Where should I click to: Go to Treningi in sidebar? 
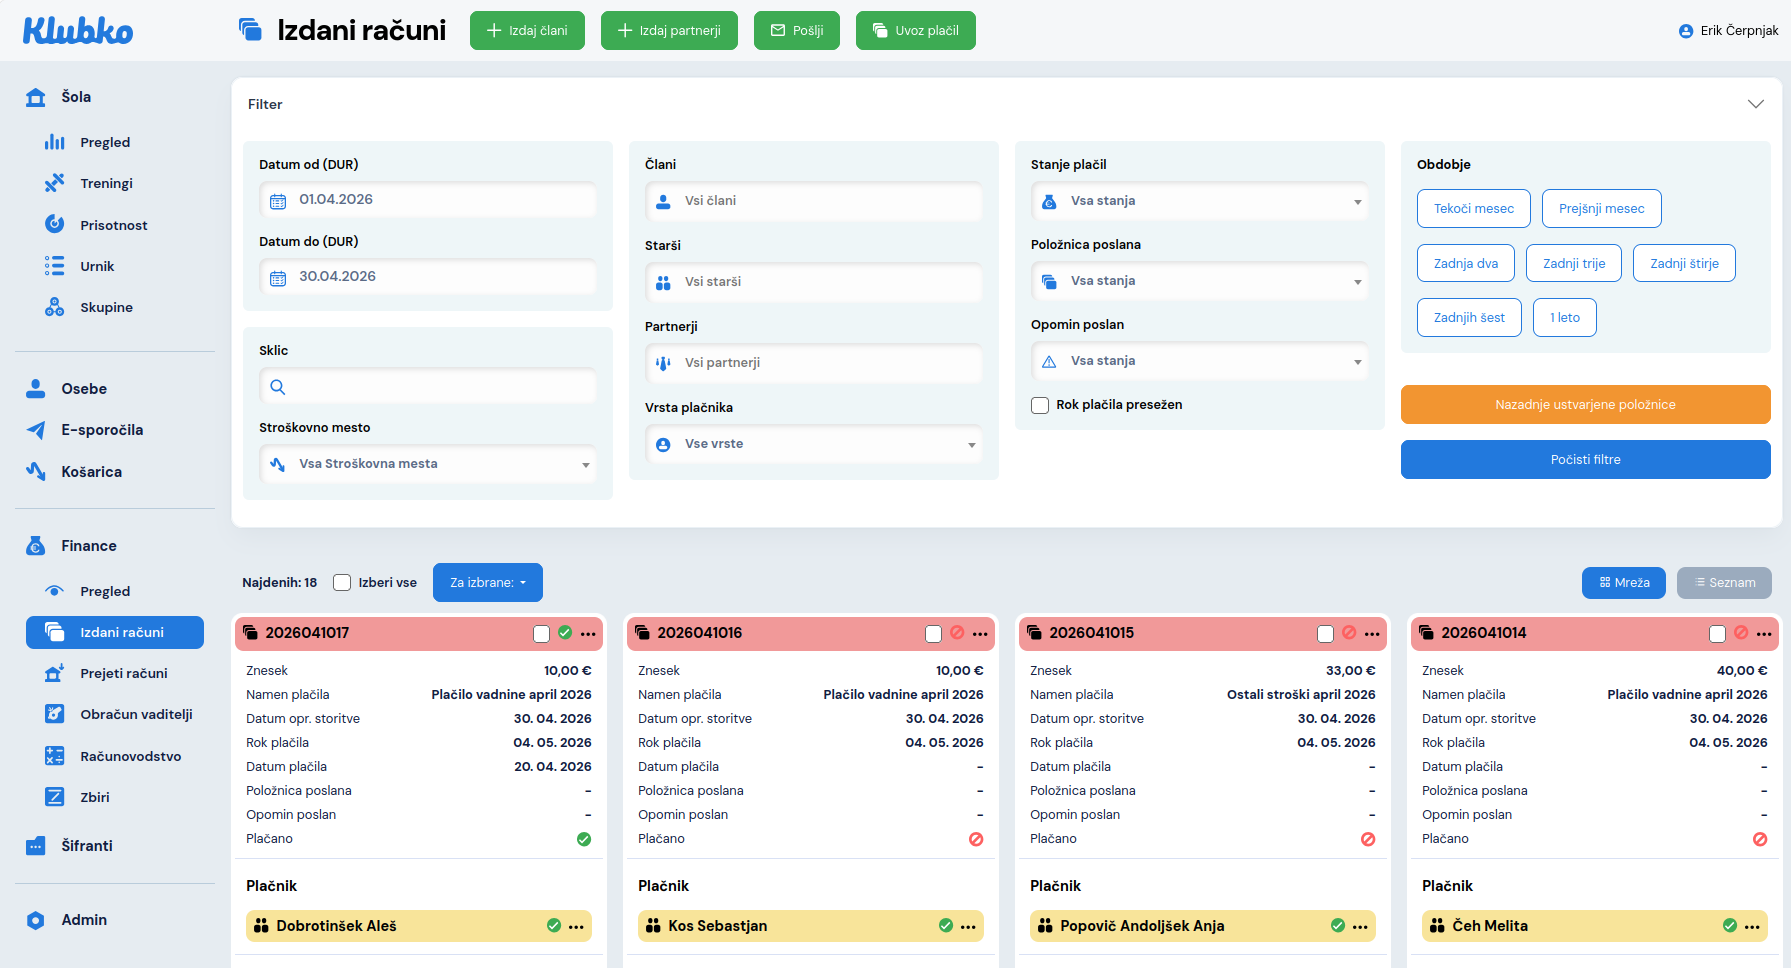point(106,184)
